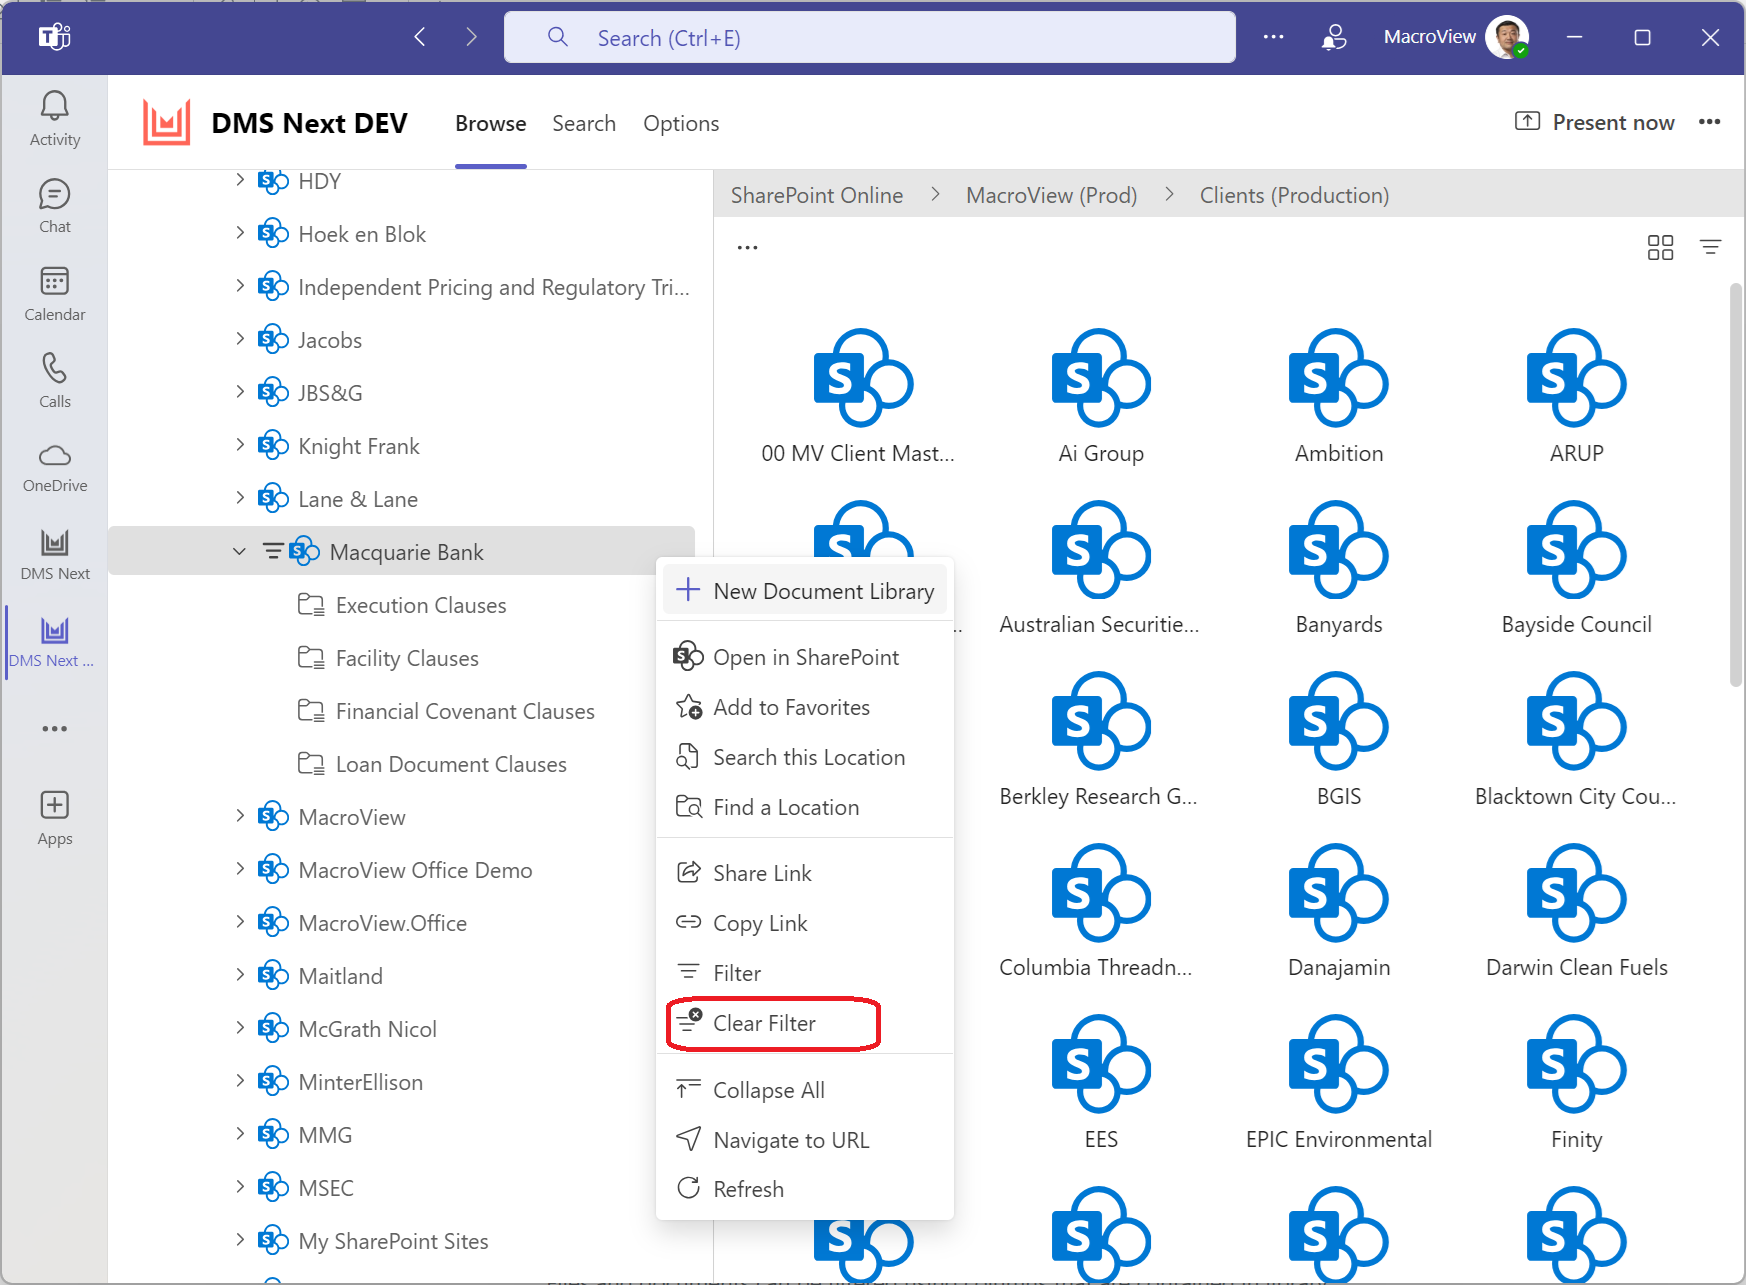Open the Finity site tile

pyautogui.click(x=1577, y=1083)
